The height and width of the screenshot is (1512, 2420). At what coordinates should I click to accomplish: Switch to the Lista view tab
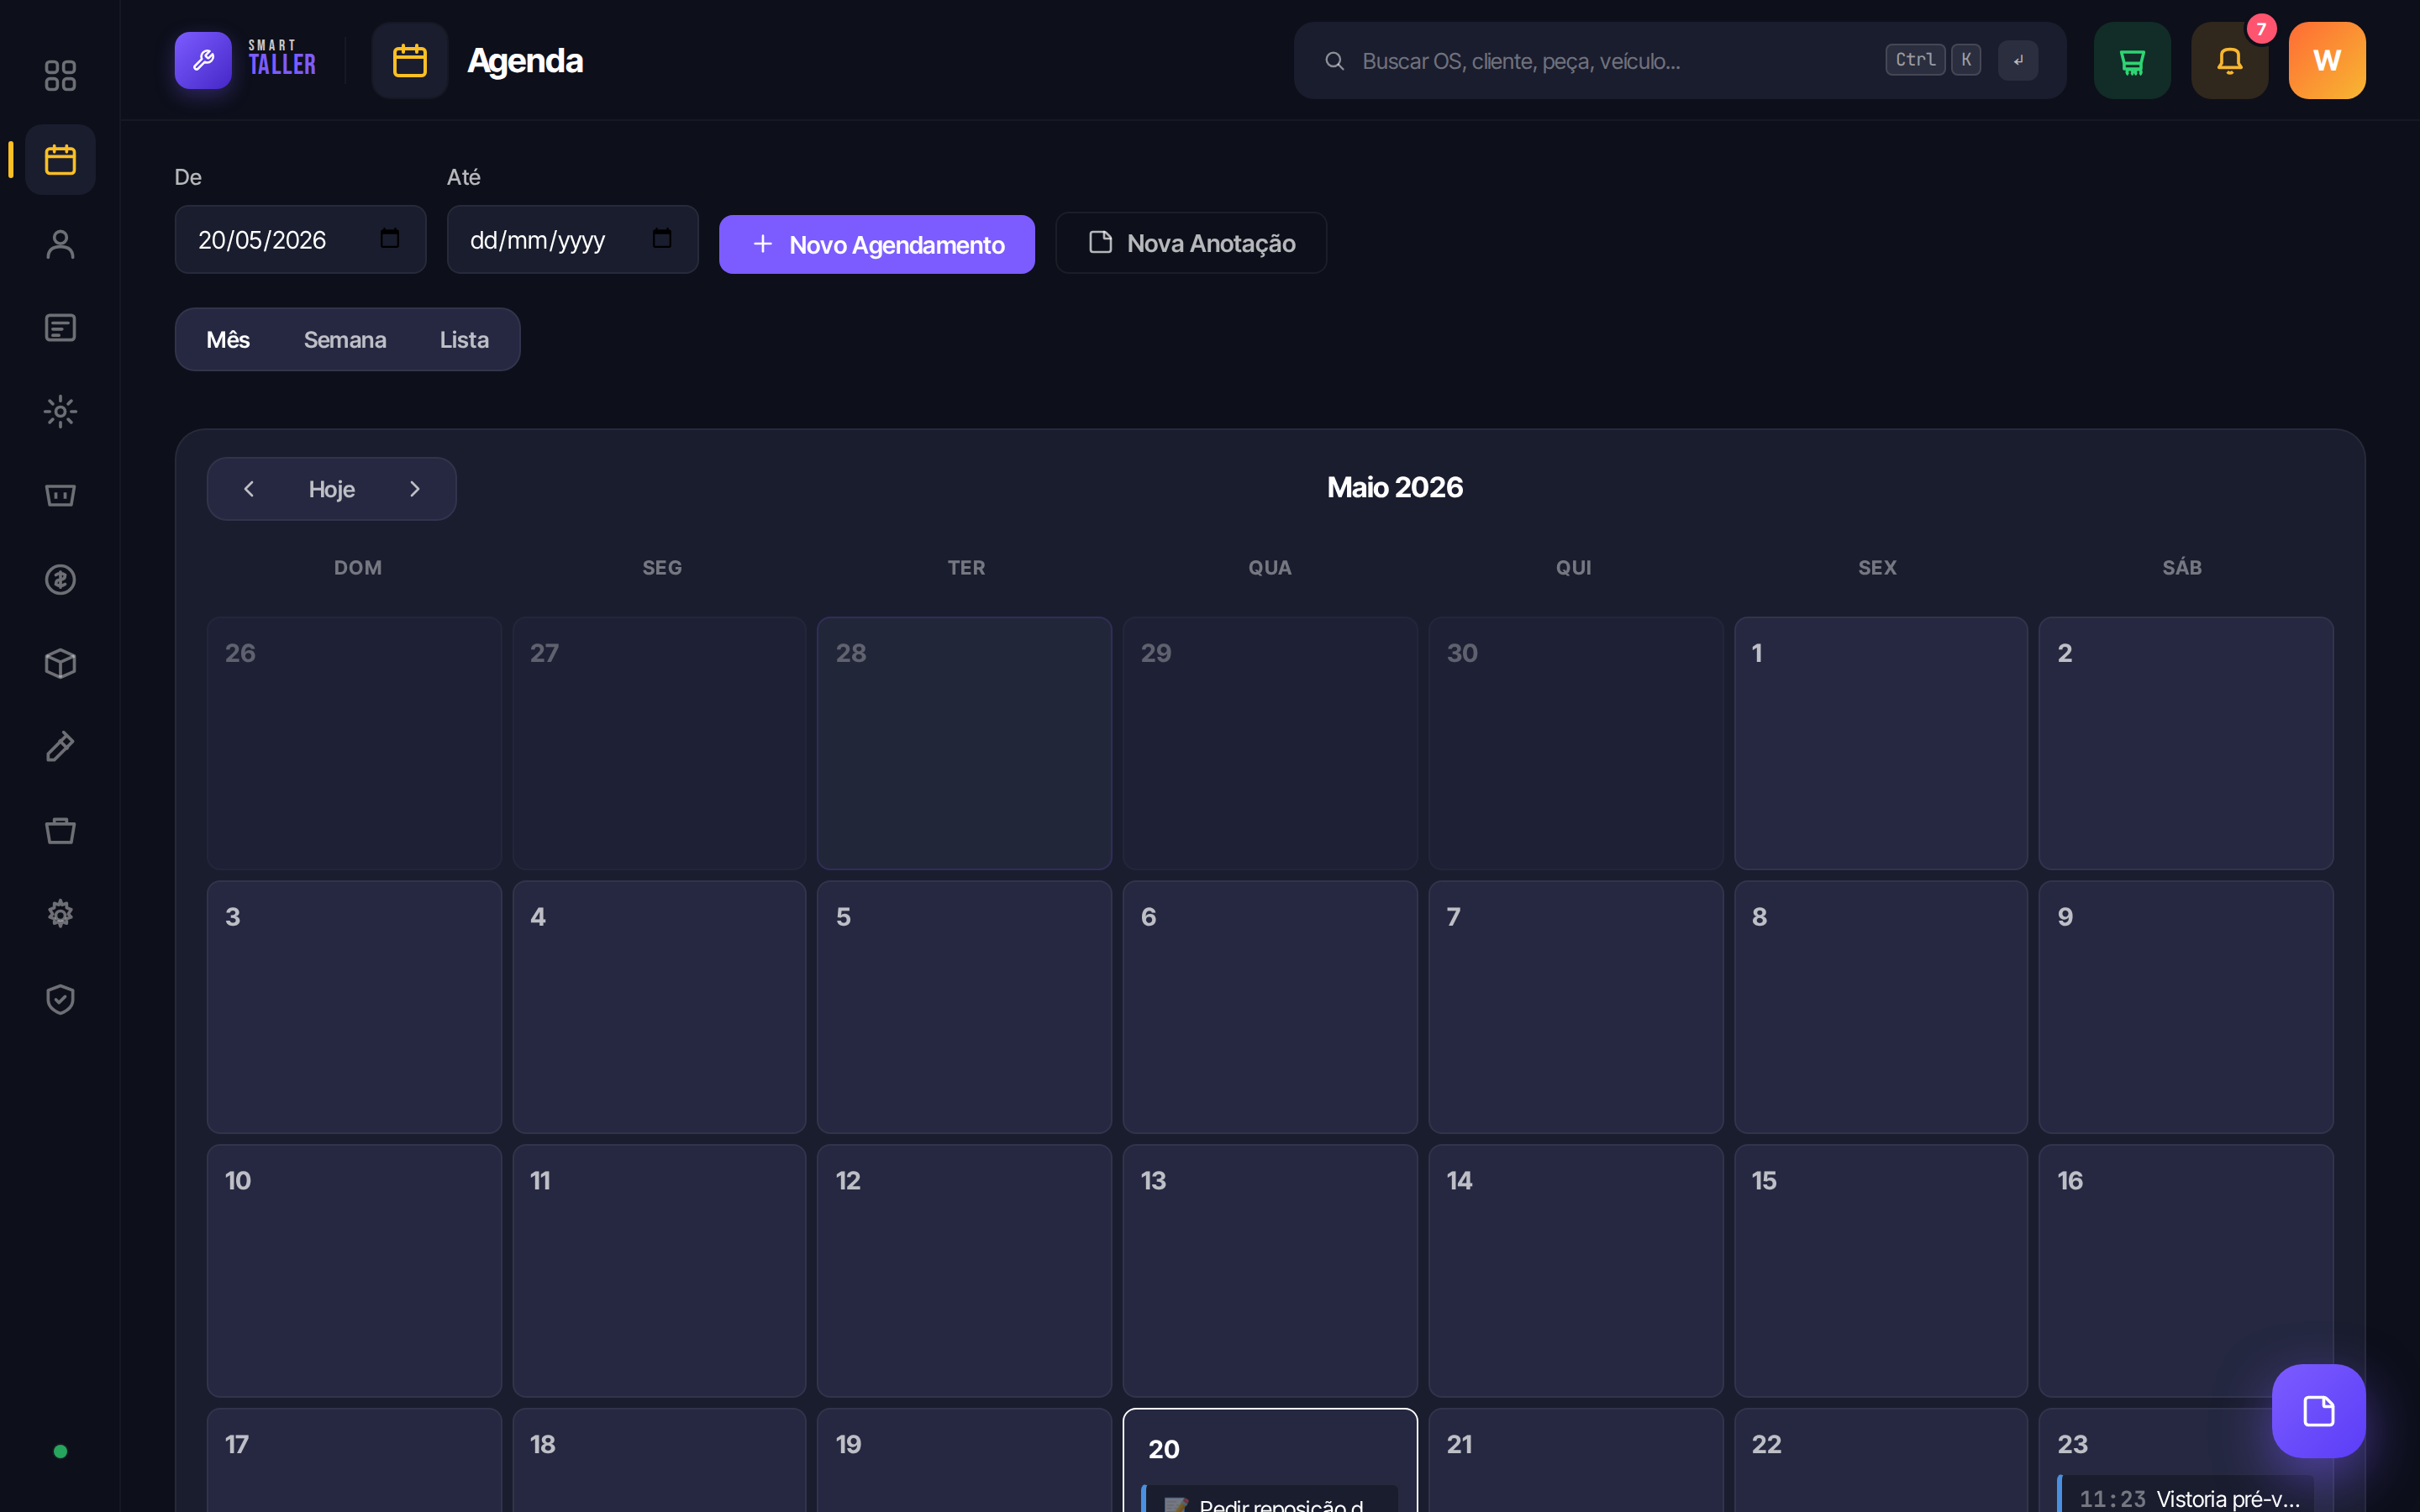pos(464,340)
